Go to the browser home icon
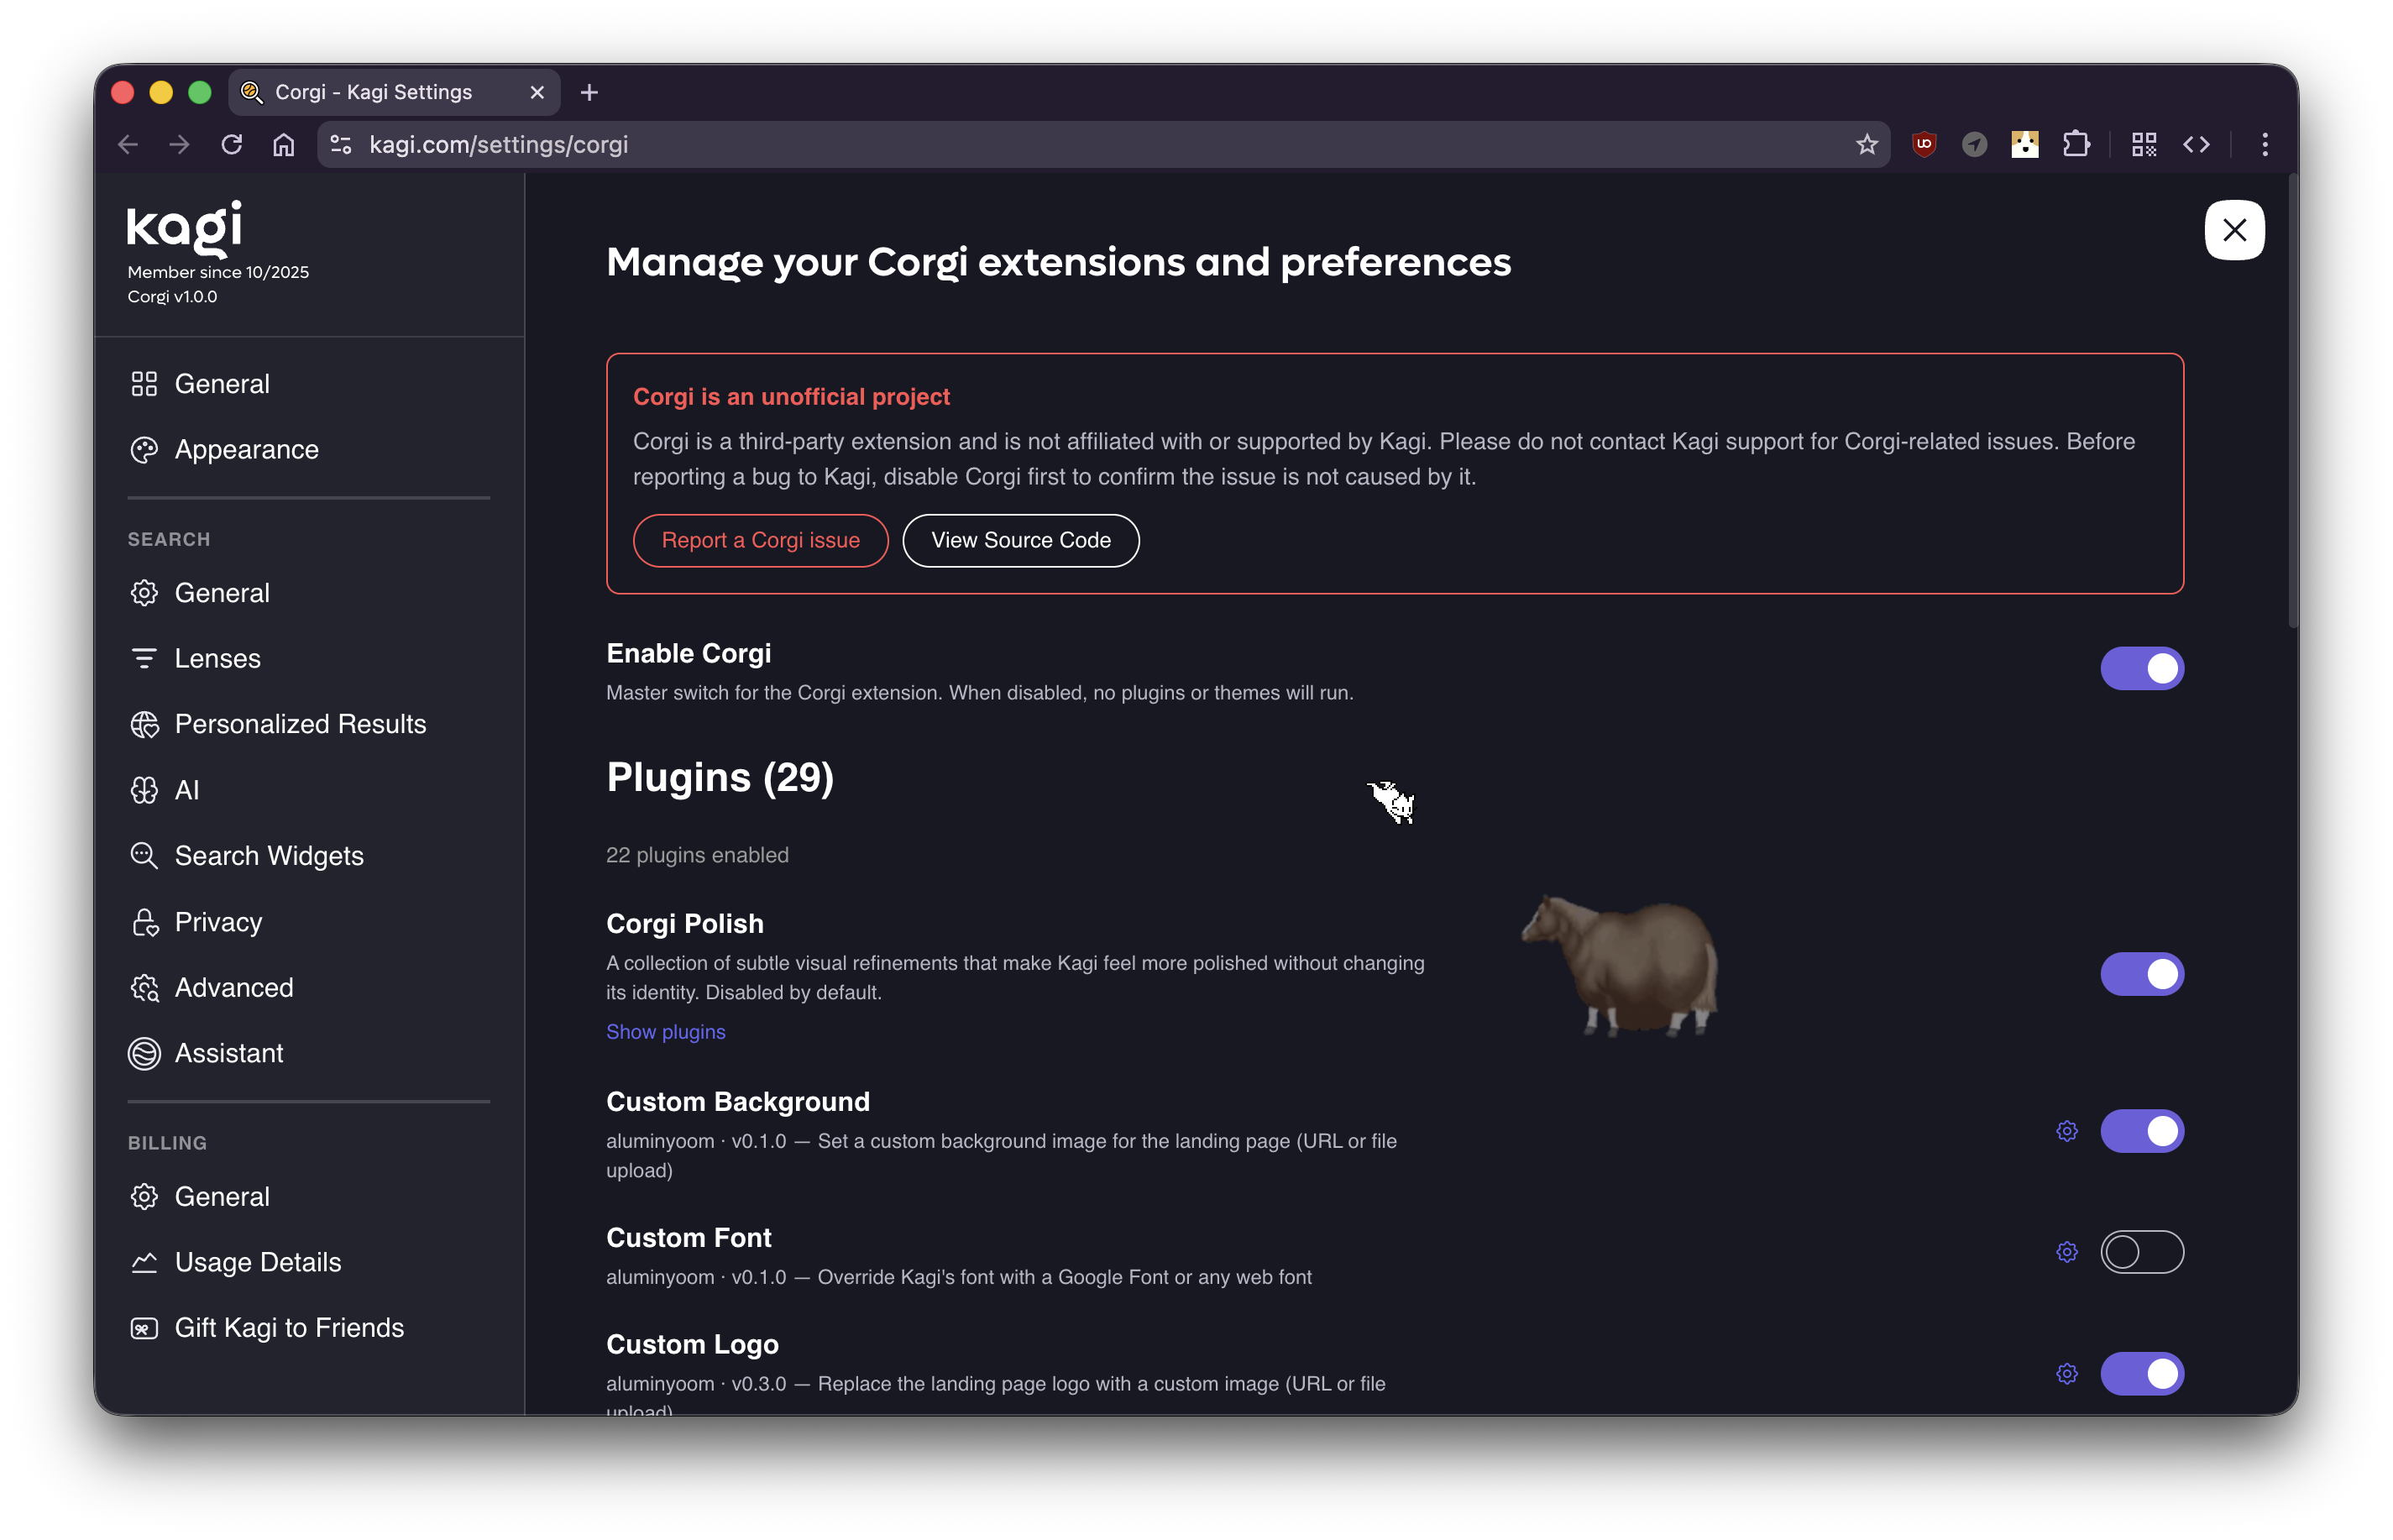 click(284, 145)
